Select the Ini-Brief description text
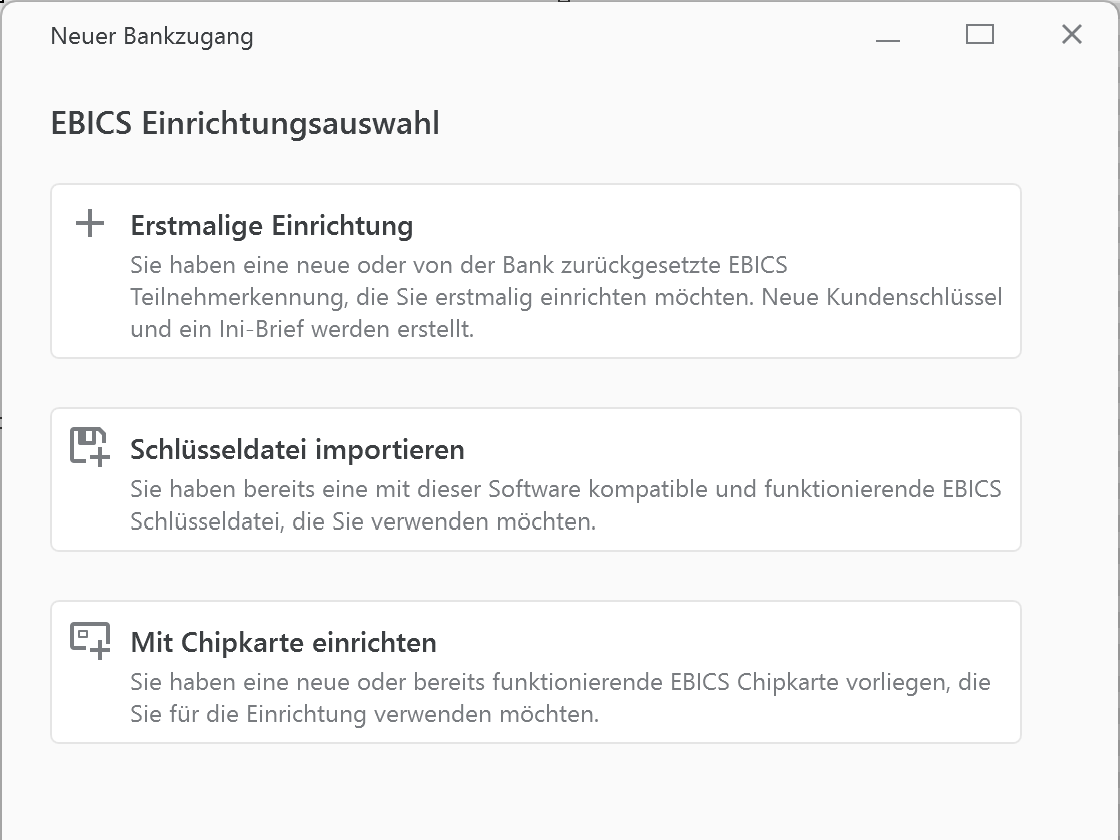Screen dimensions: 1120x840 click(560, 297)
